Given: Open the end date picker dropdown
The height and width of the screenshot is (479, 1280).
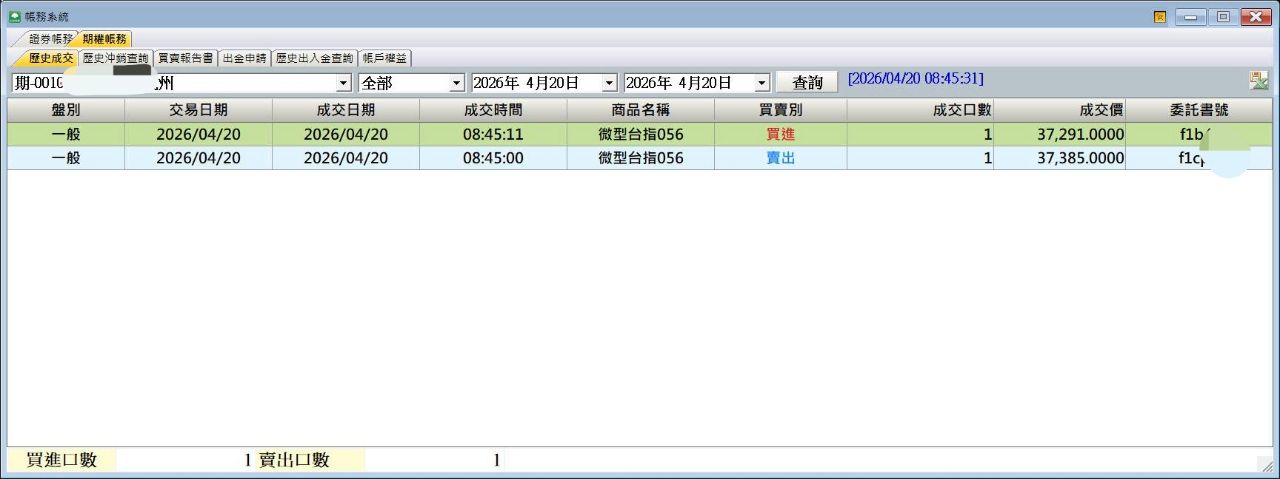Looking at the screenshot, I should [762, 83].
